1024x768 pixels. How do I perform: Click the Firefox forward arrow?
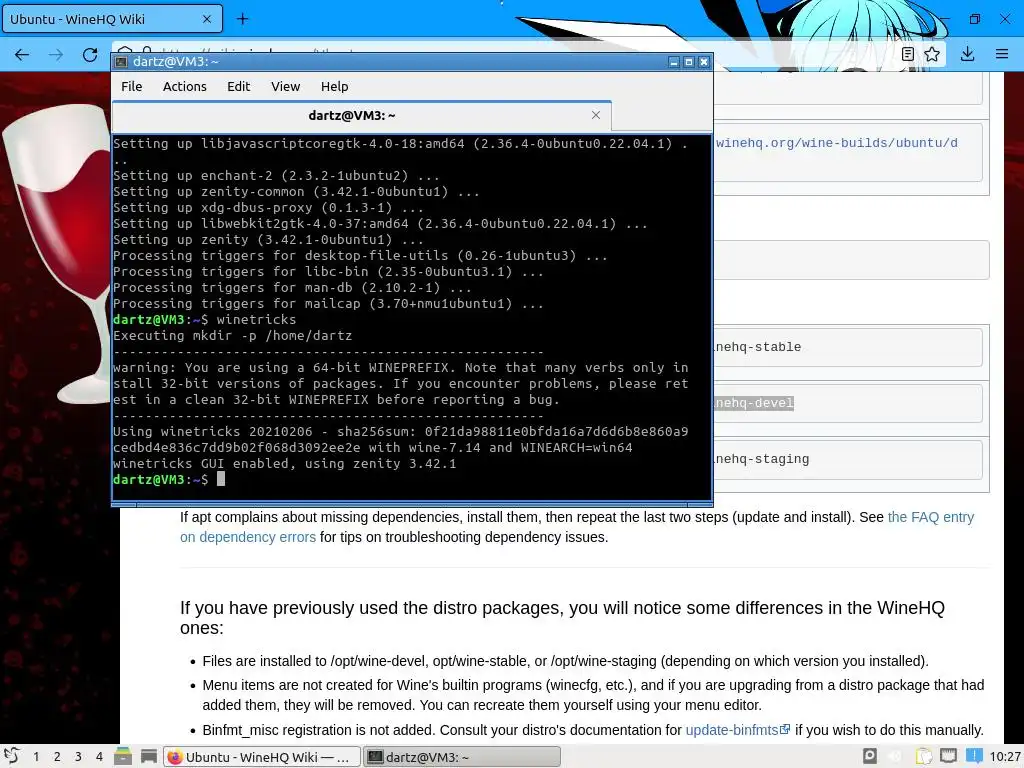click(56, 55)
